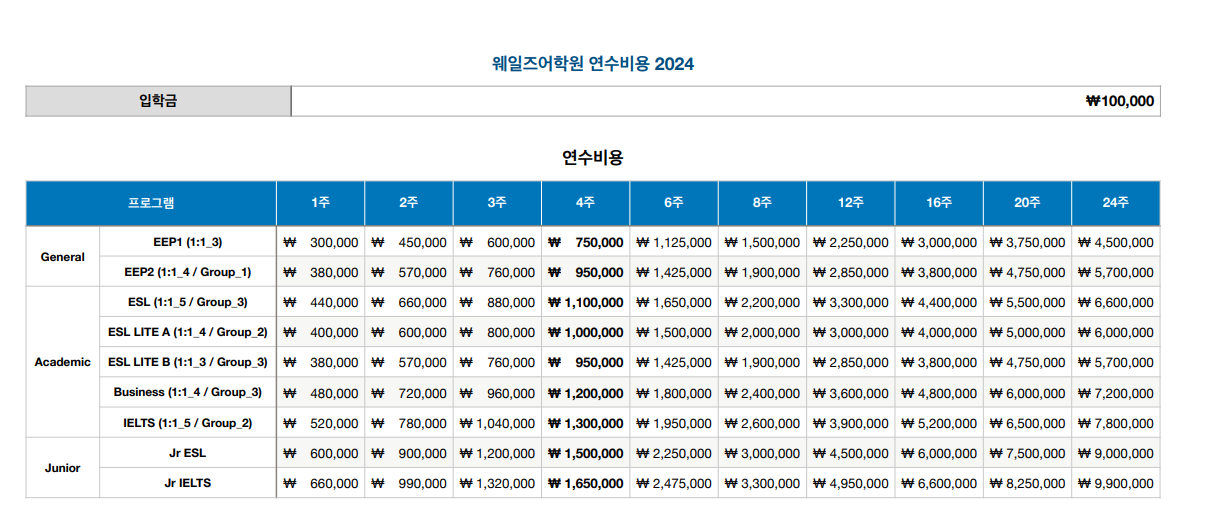Image resolution: width=1211 pixels, height=517 pixels.
Task: Select the ESL LITE A program label
Action: [x=188, y=332]
